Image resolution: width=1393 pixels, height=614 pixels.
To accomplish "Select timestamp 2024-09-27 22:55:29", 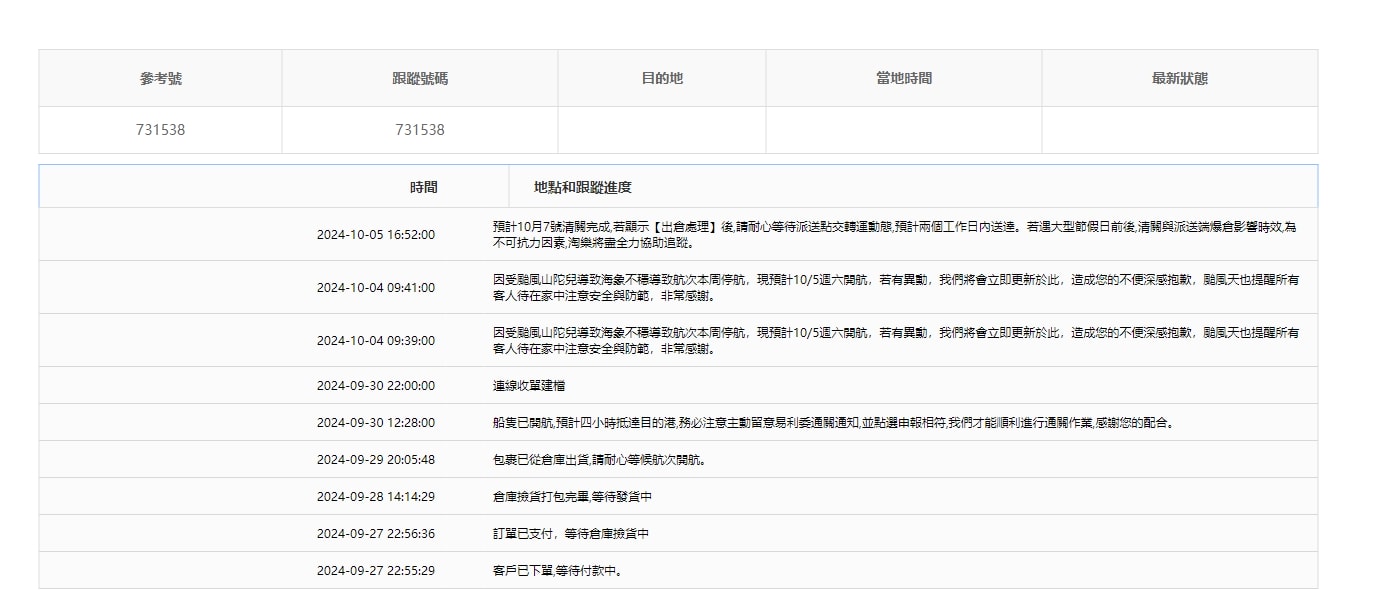I will 376,571.
